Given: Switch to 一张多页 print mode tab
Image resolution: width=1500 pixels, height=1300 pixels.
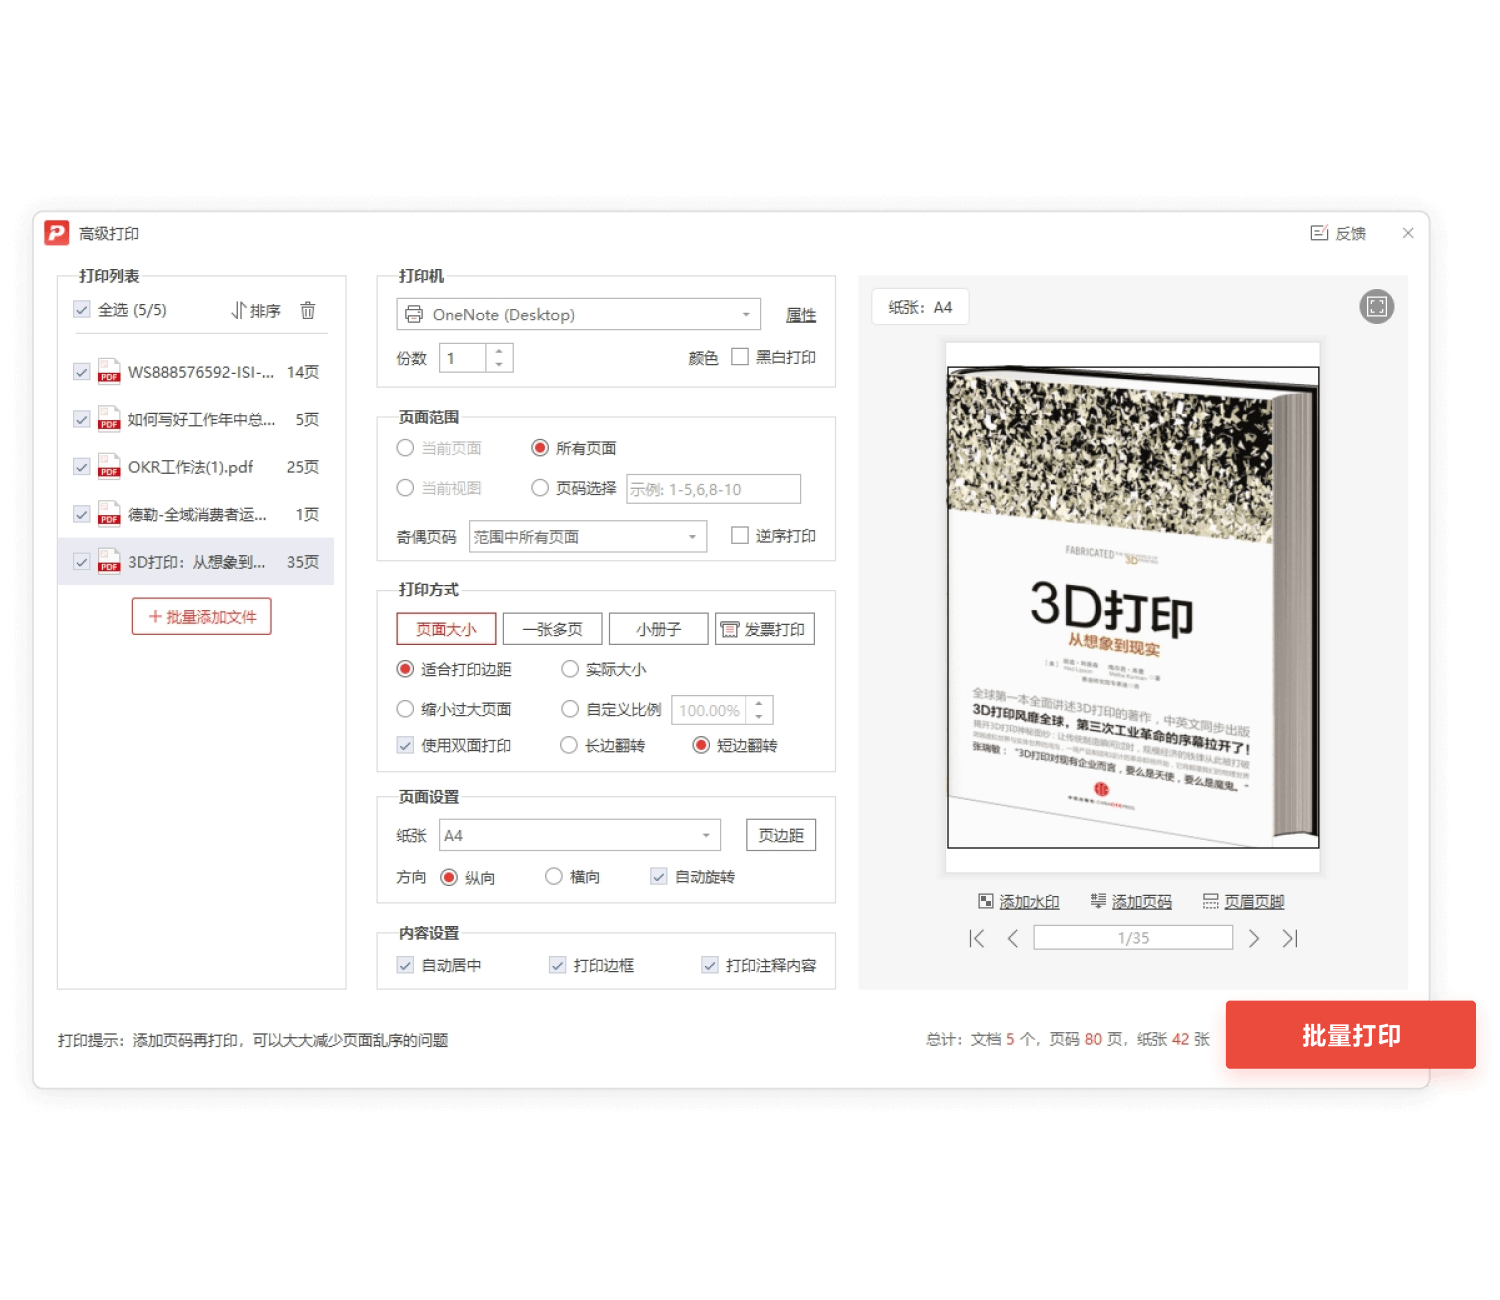Looking at the screenshot, I should [x=552, y=629].
